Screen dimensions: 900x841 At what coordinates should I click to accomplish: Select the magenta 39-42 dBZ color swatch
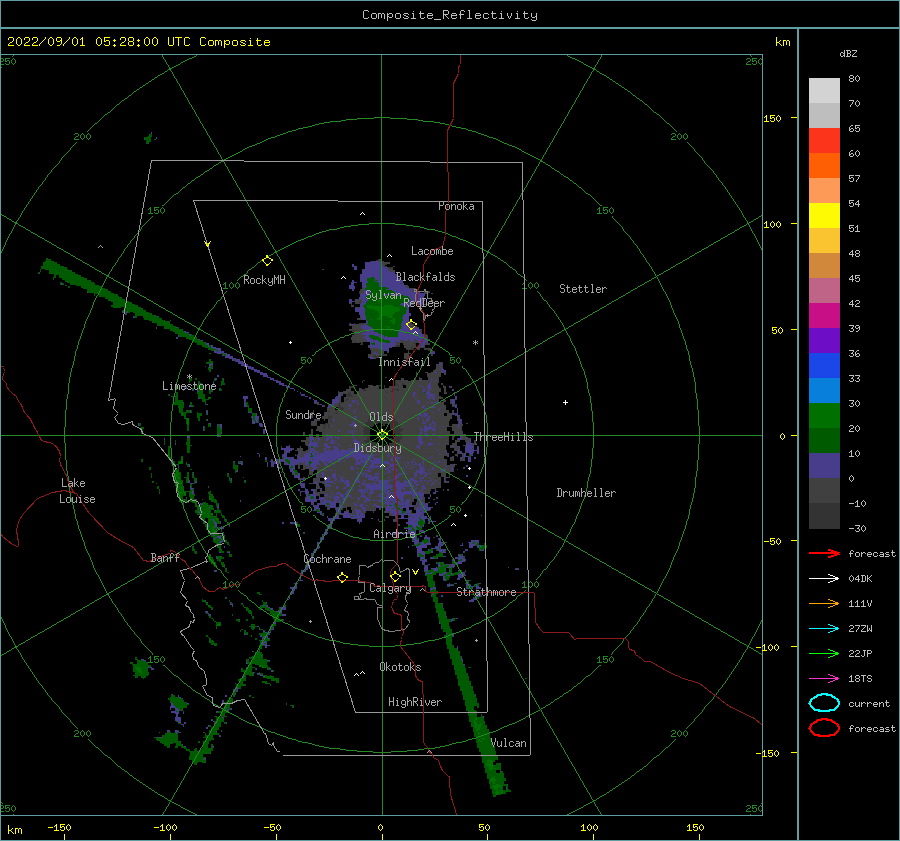tap(824, 316)
